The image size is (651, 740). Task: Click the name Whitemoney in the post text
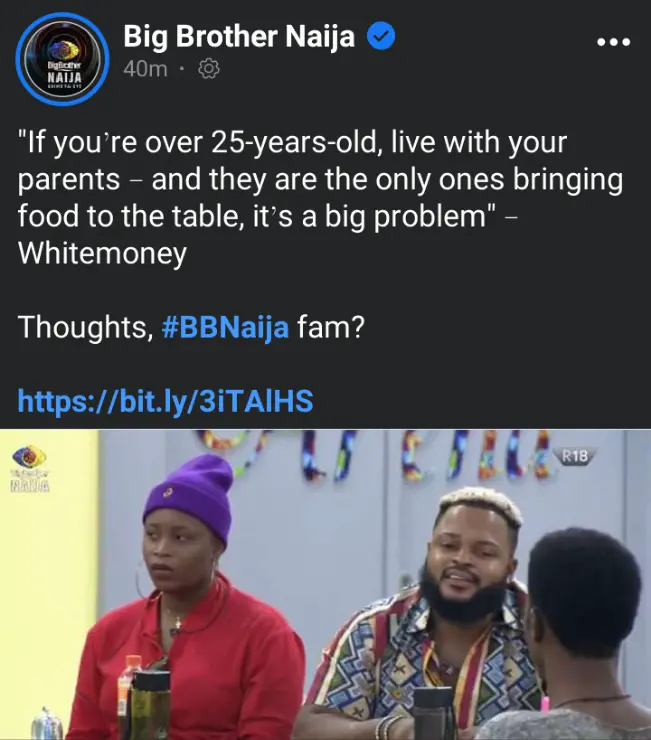point(102,253)
